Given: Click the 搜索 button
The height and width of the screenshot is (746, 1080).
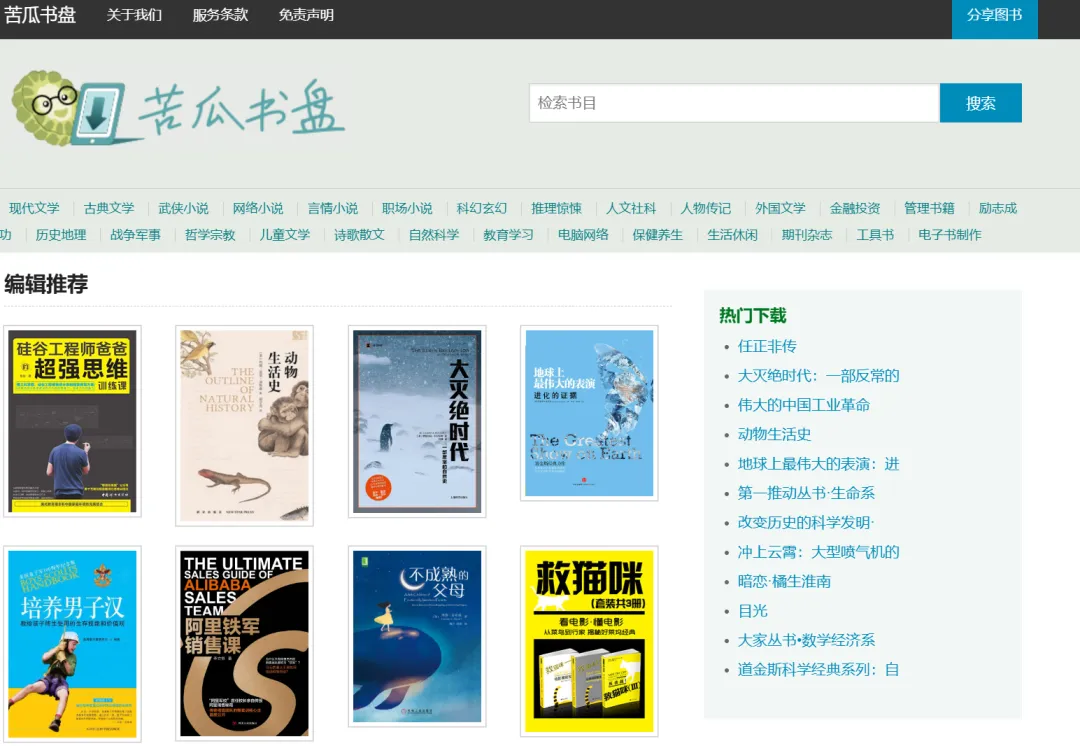Looking at the screenshot, I should [x=981, y=103].
